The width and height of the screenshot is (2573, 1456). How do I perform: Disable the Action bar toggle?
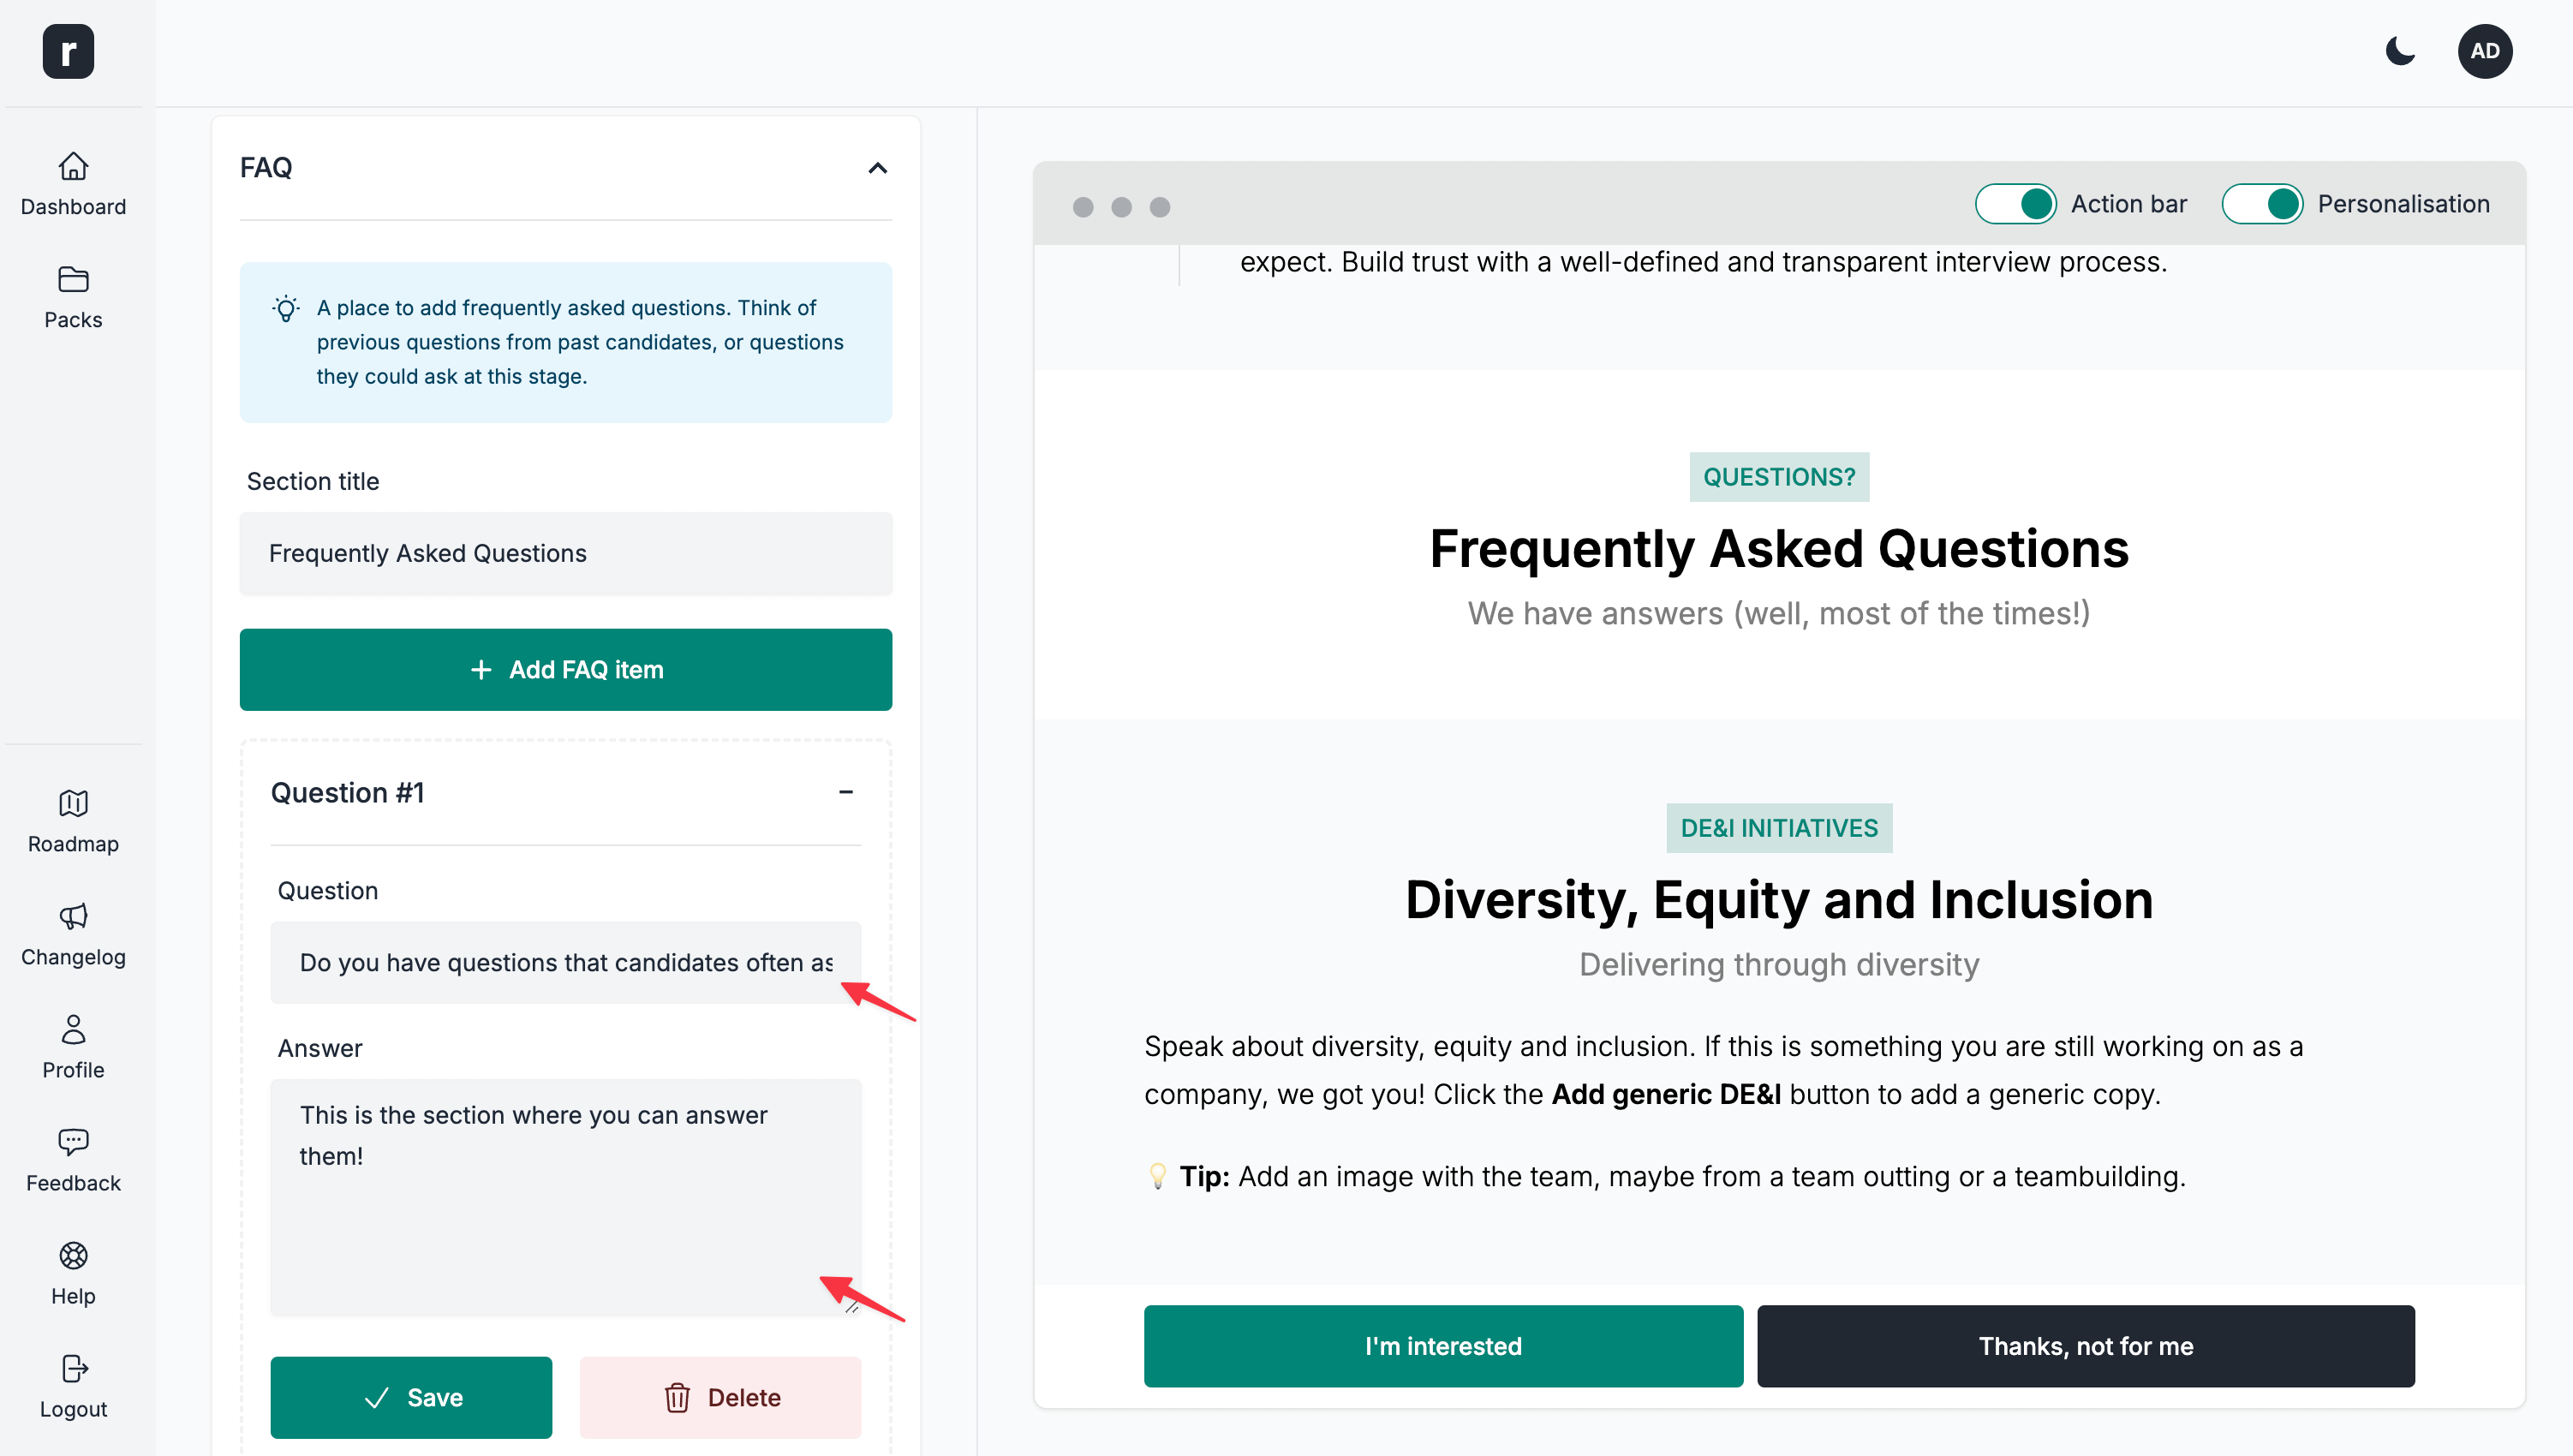coord(2015,204)
